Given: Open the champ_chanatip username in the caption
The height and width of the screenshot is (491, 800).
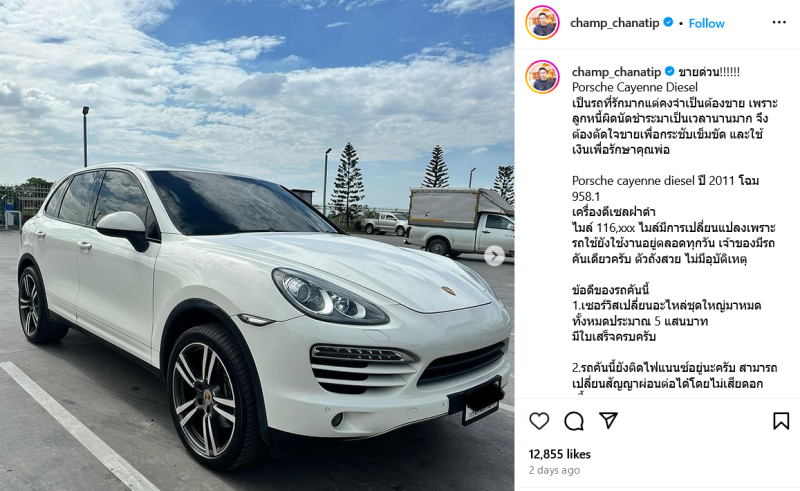Looking at the screenshot, I should pos(616,72).
